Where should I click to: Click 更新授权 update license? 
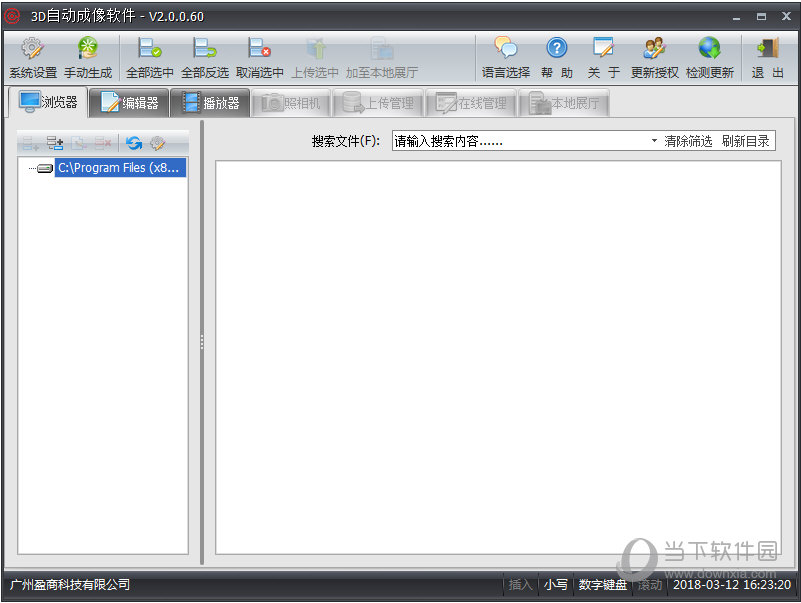point(654,58)
